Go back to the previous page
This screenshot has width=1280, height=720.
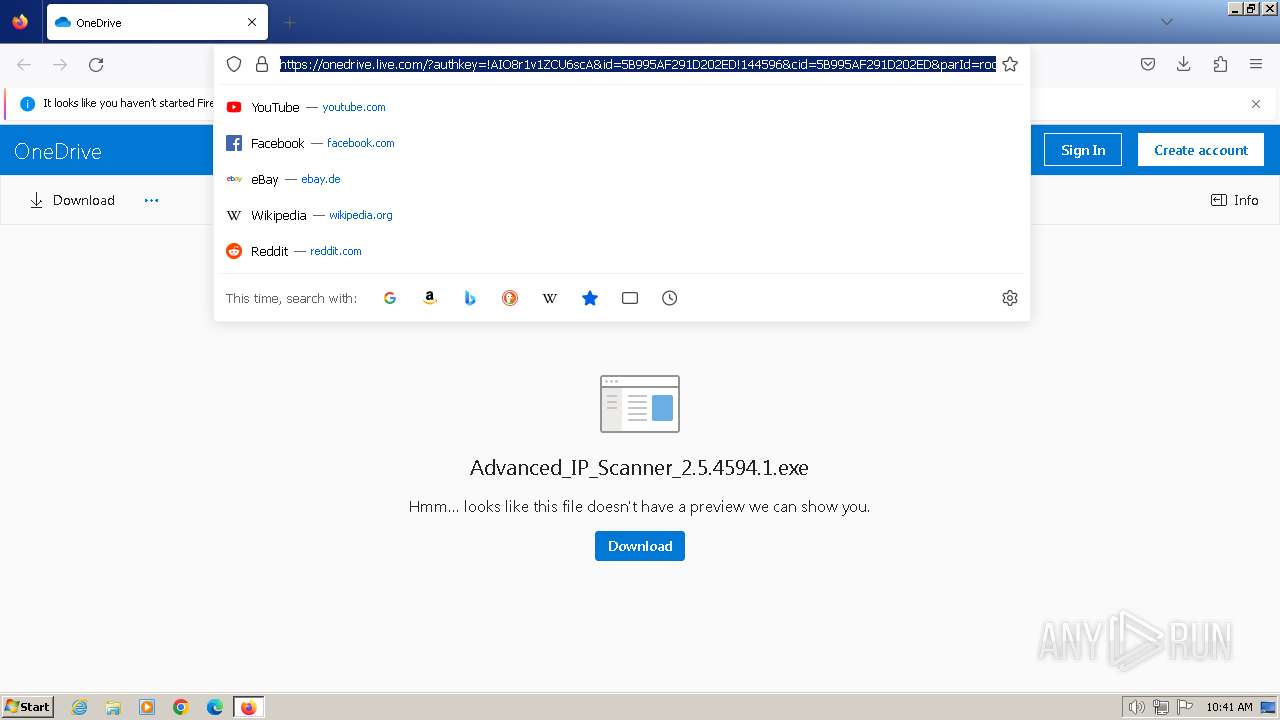point(24,65)
